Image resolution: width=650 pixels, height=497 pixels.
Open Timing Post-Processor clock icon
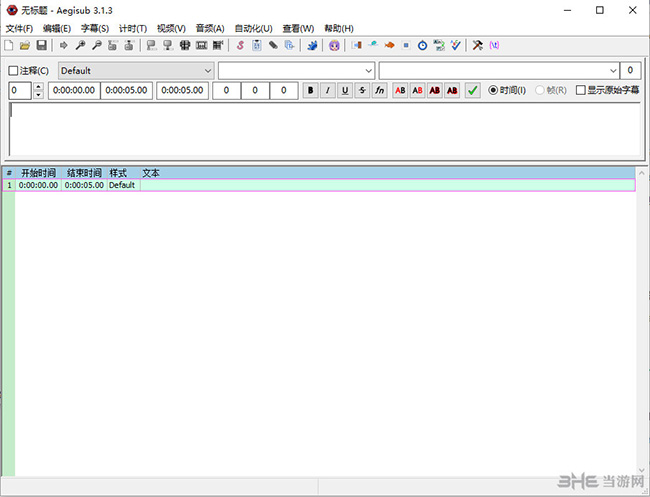(x=422, y=45)
